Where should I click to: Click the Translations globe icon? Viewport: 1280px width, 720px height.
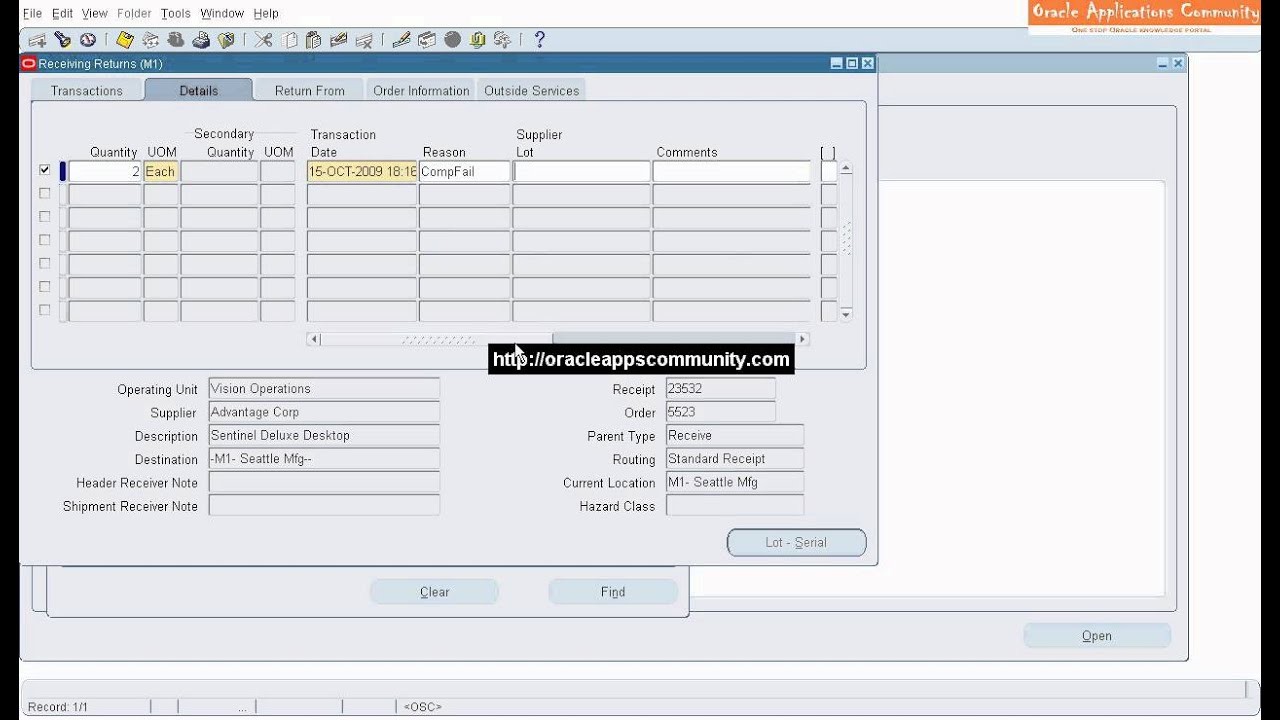452,40
